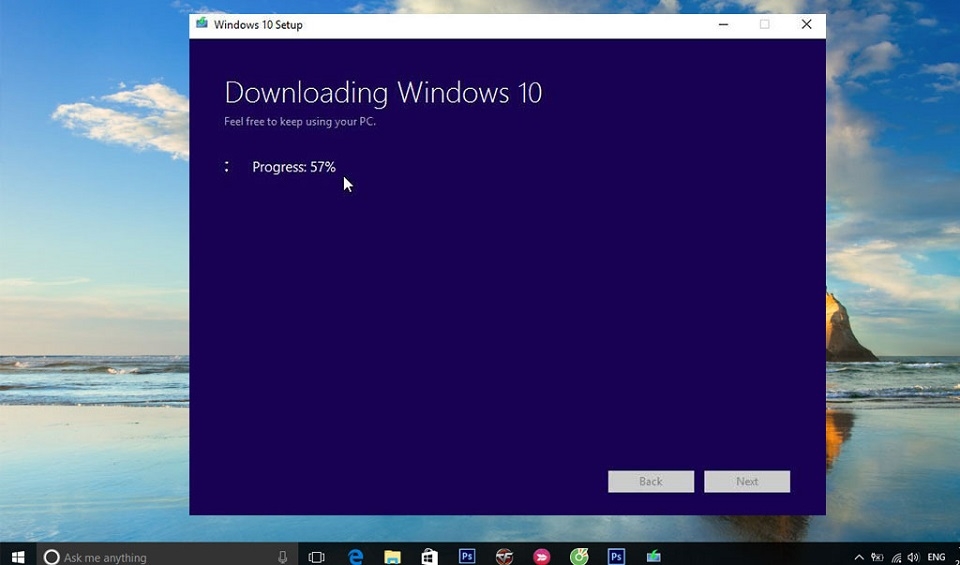Maximize the Windows 10 Setup window

tap(764, 24)
